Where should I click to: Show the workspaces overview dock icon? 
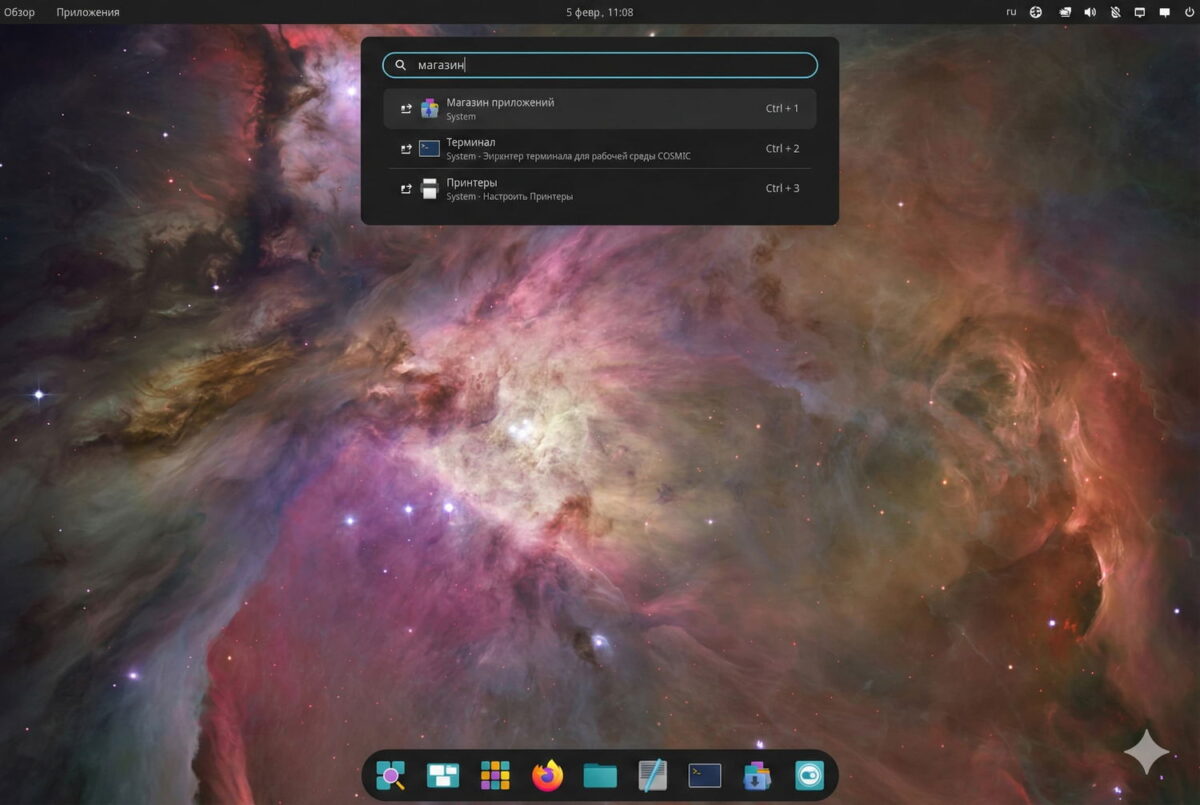pyautogui.click(x=443, y=774)
